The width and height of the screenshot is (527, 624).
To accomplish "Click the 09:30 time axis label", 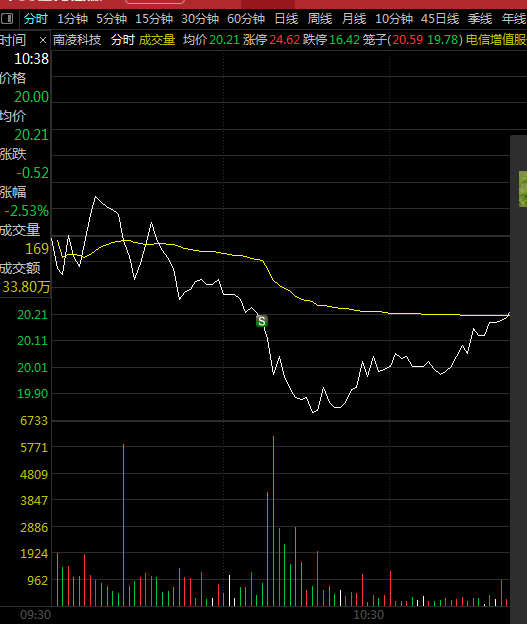I will 35,615.
